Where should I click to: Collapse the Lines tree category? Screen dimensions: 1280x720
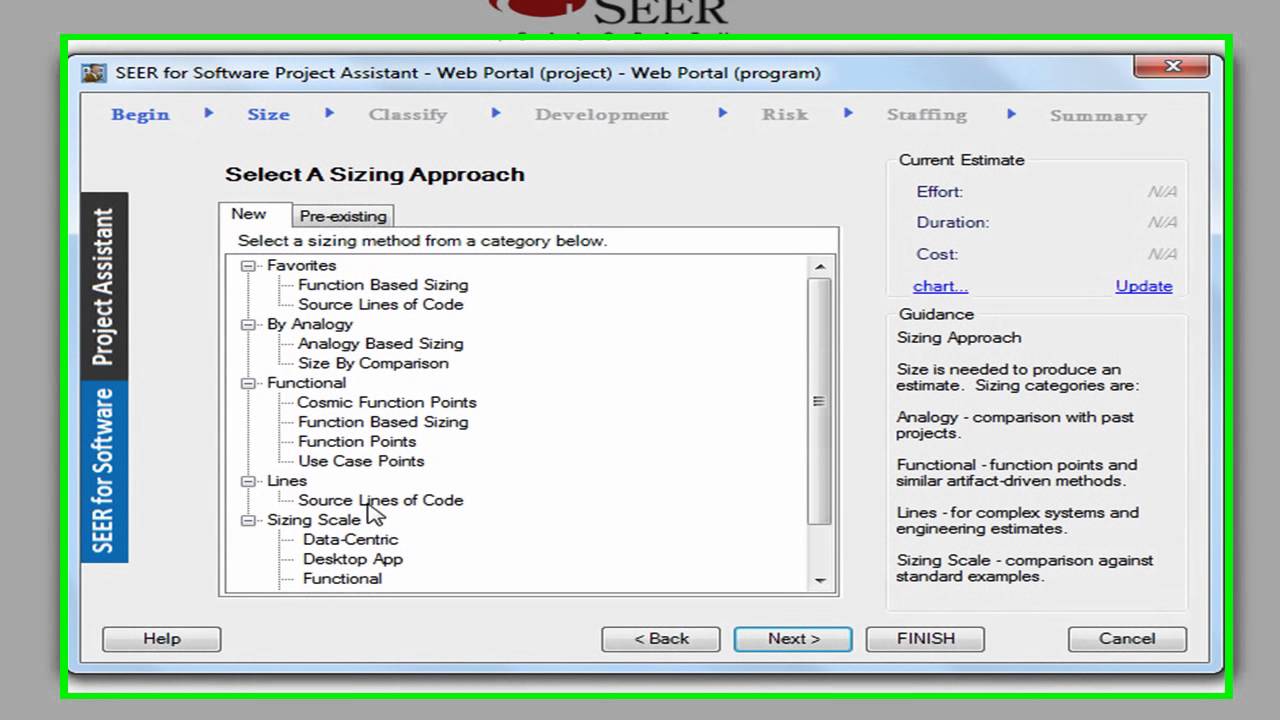click(248, 481)
